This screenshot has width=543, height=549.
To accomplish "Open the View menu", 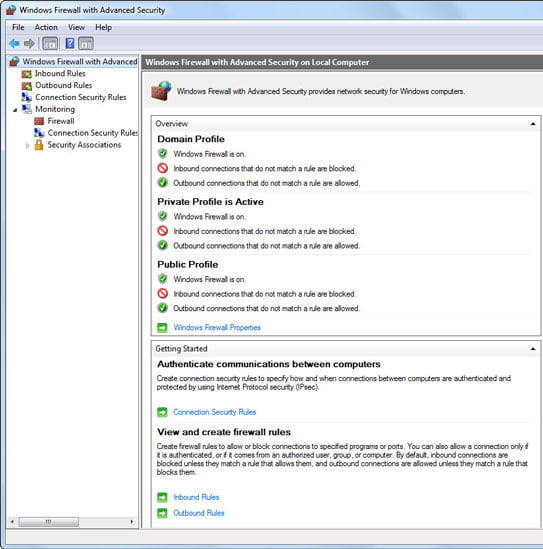I will pos(76,27).
